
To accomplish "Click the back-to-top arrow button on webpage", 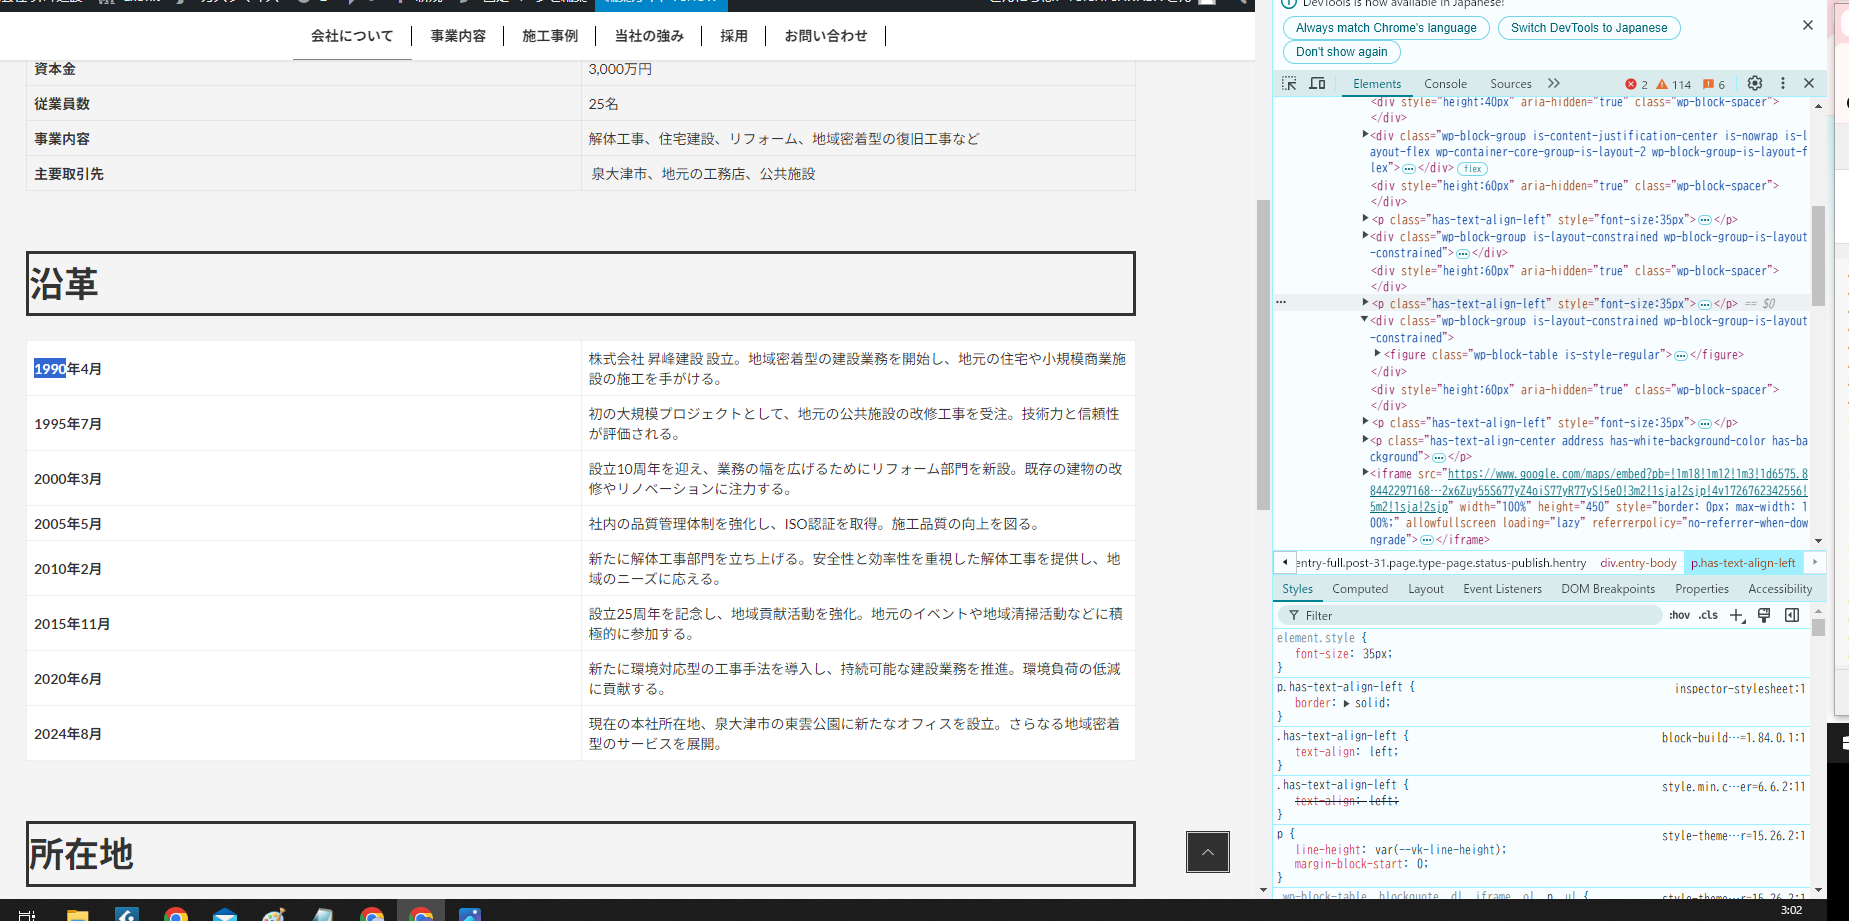I will click(x=1208, y=852).
